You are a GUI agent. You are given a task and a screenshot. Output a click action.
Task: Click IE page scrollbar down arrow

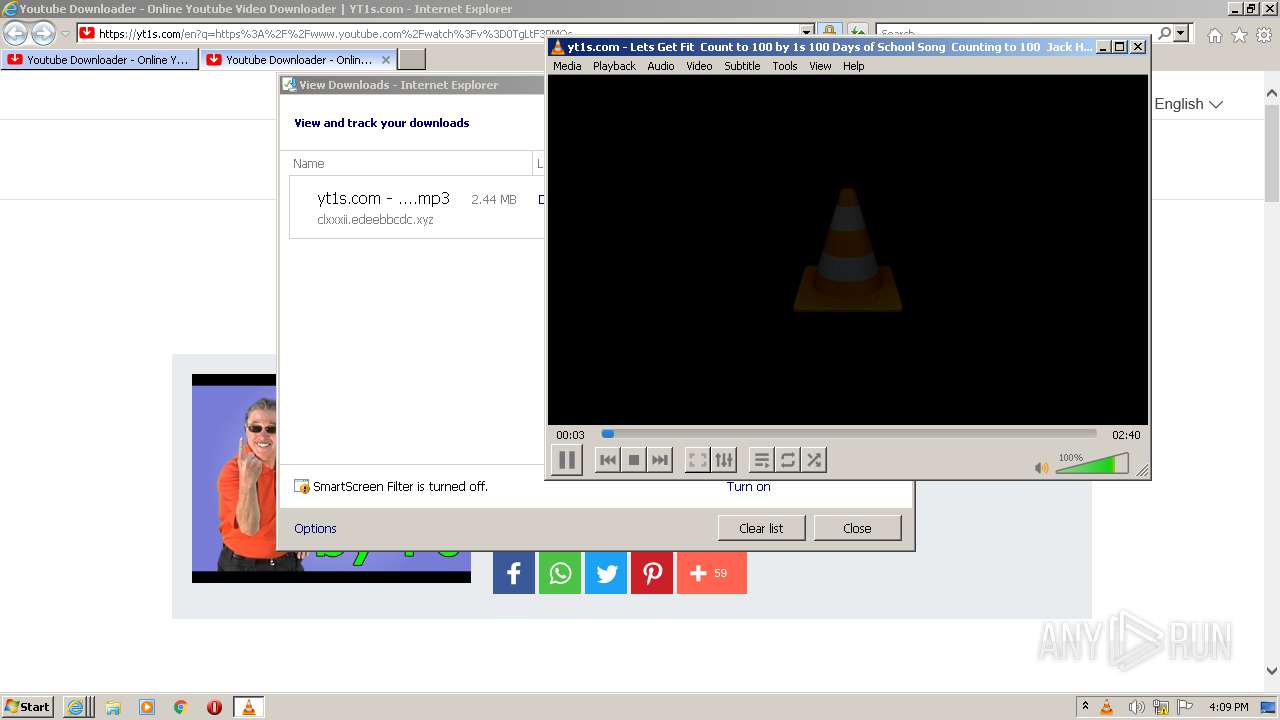tap(1272, 671)
